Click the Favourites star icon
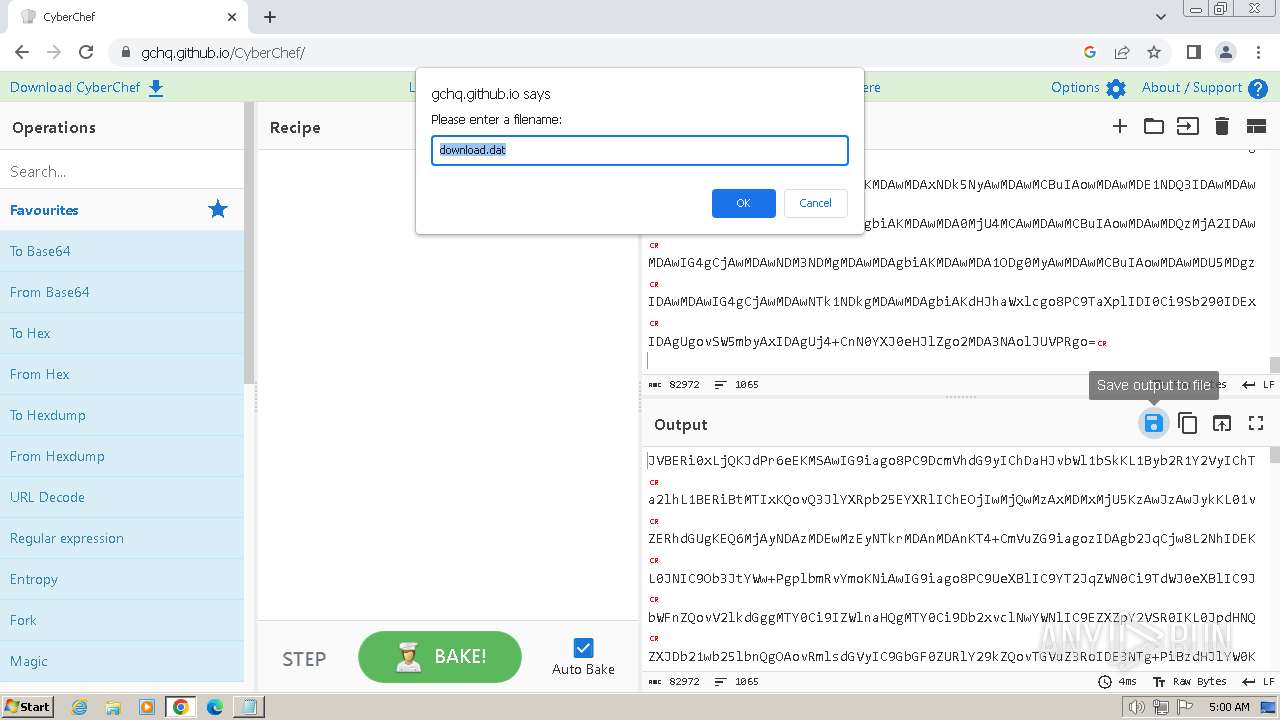Viewport: 1280px width, 720px height. [218, 210]
